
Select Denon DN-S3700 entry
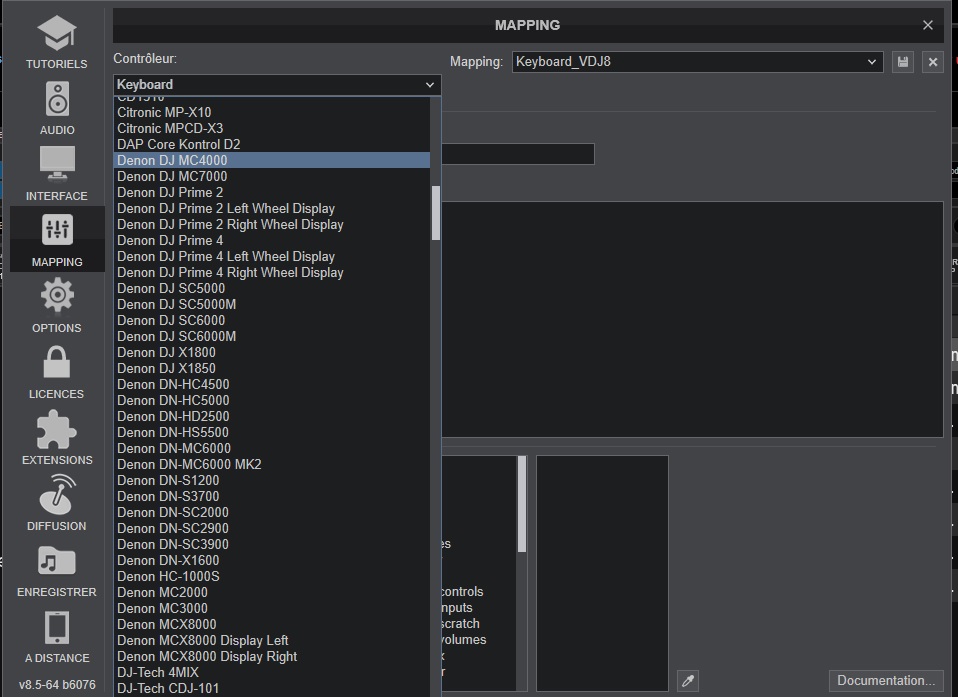[272, 497]
